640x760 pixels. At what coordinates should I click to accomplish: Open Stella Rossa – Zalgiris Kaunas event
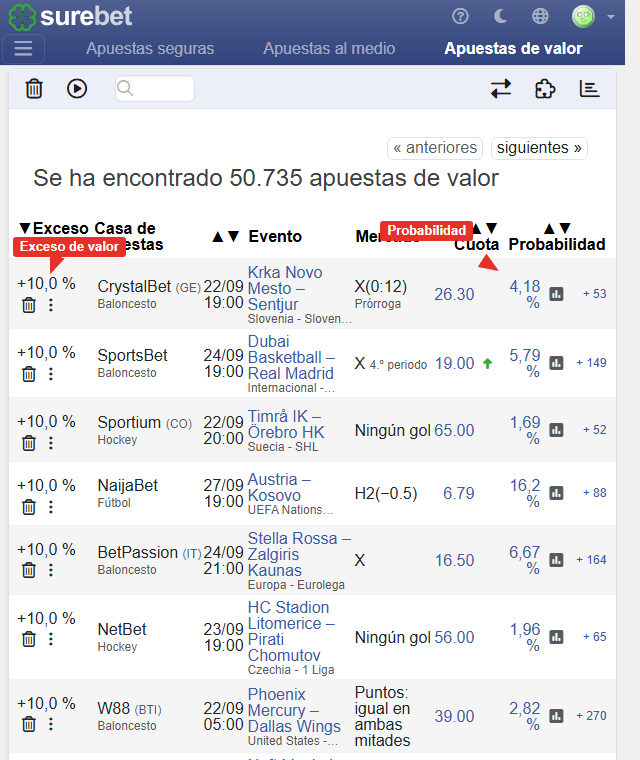click(x=299, y=554)
